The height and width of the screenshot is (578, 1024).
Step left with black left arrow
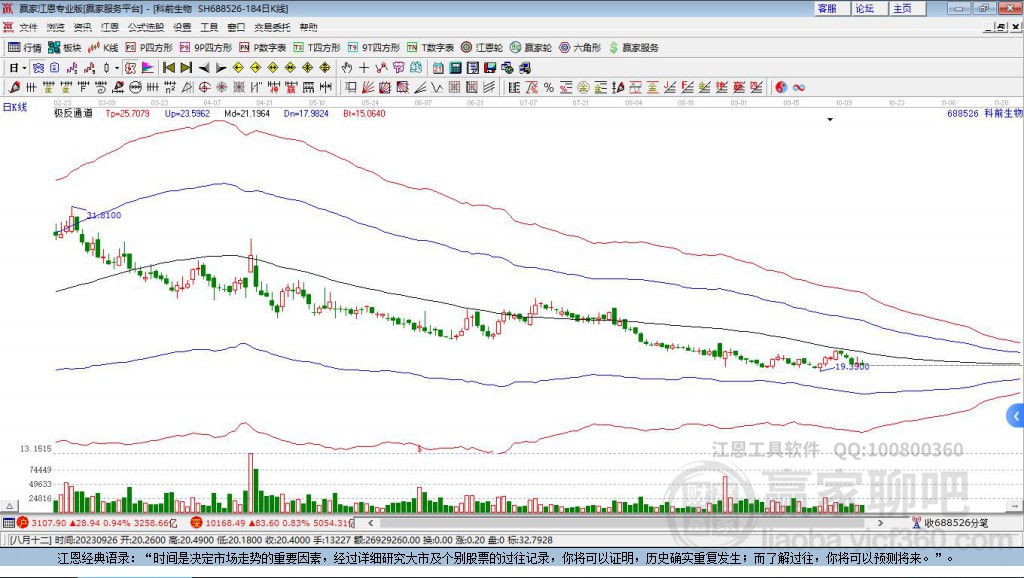click(204, 68)
